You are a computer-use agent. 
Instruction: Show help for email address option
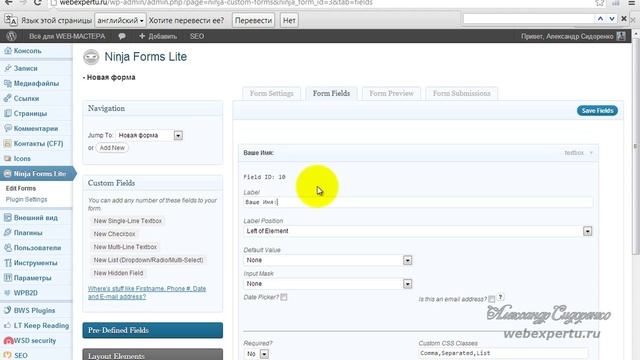click(x=501, y=297)
